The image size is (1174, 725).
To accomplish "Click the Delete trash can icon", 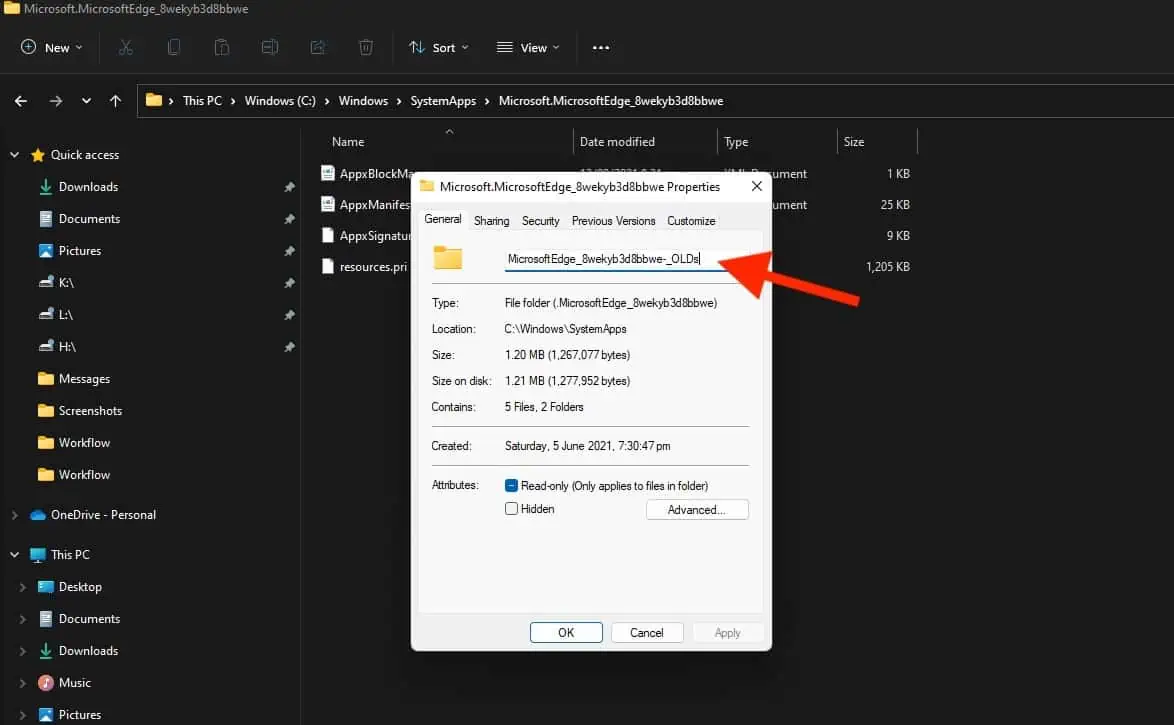I will pyautogui.click(x=365, y=47).
